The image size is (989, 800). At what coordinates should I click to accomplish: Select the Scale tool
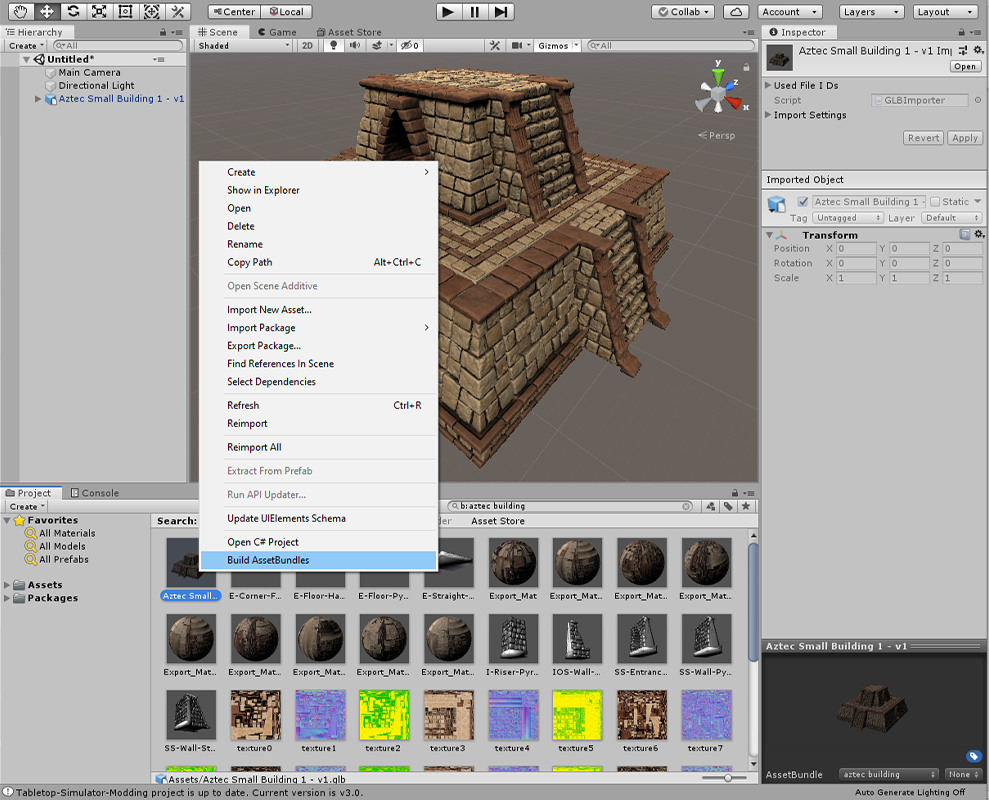coord(97,11)
